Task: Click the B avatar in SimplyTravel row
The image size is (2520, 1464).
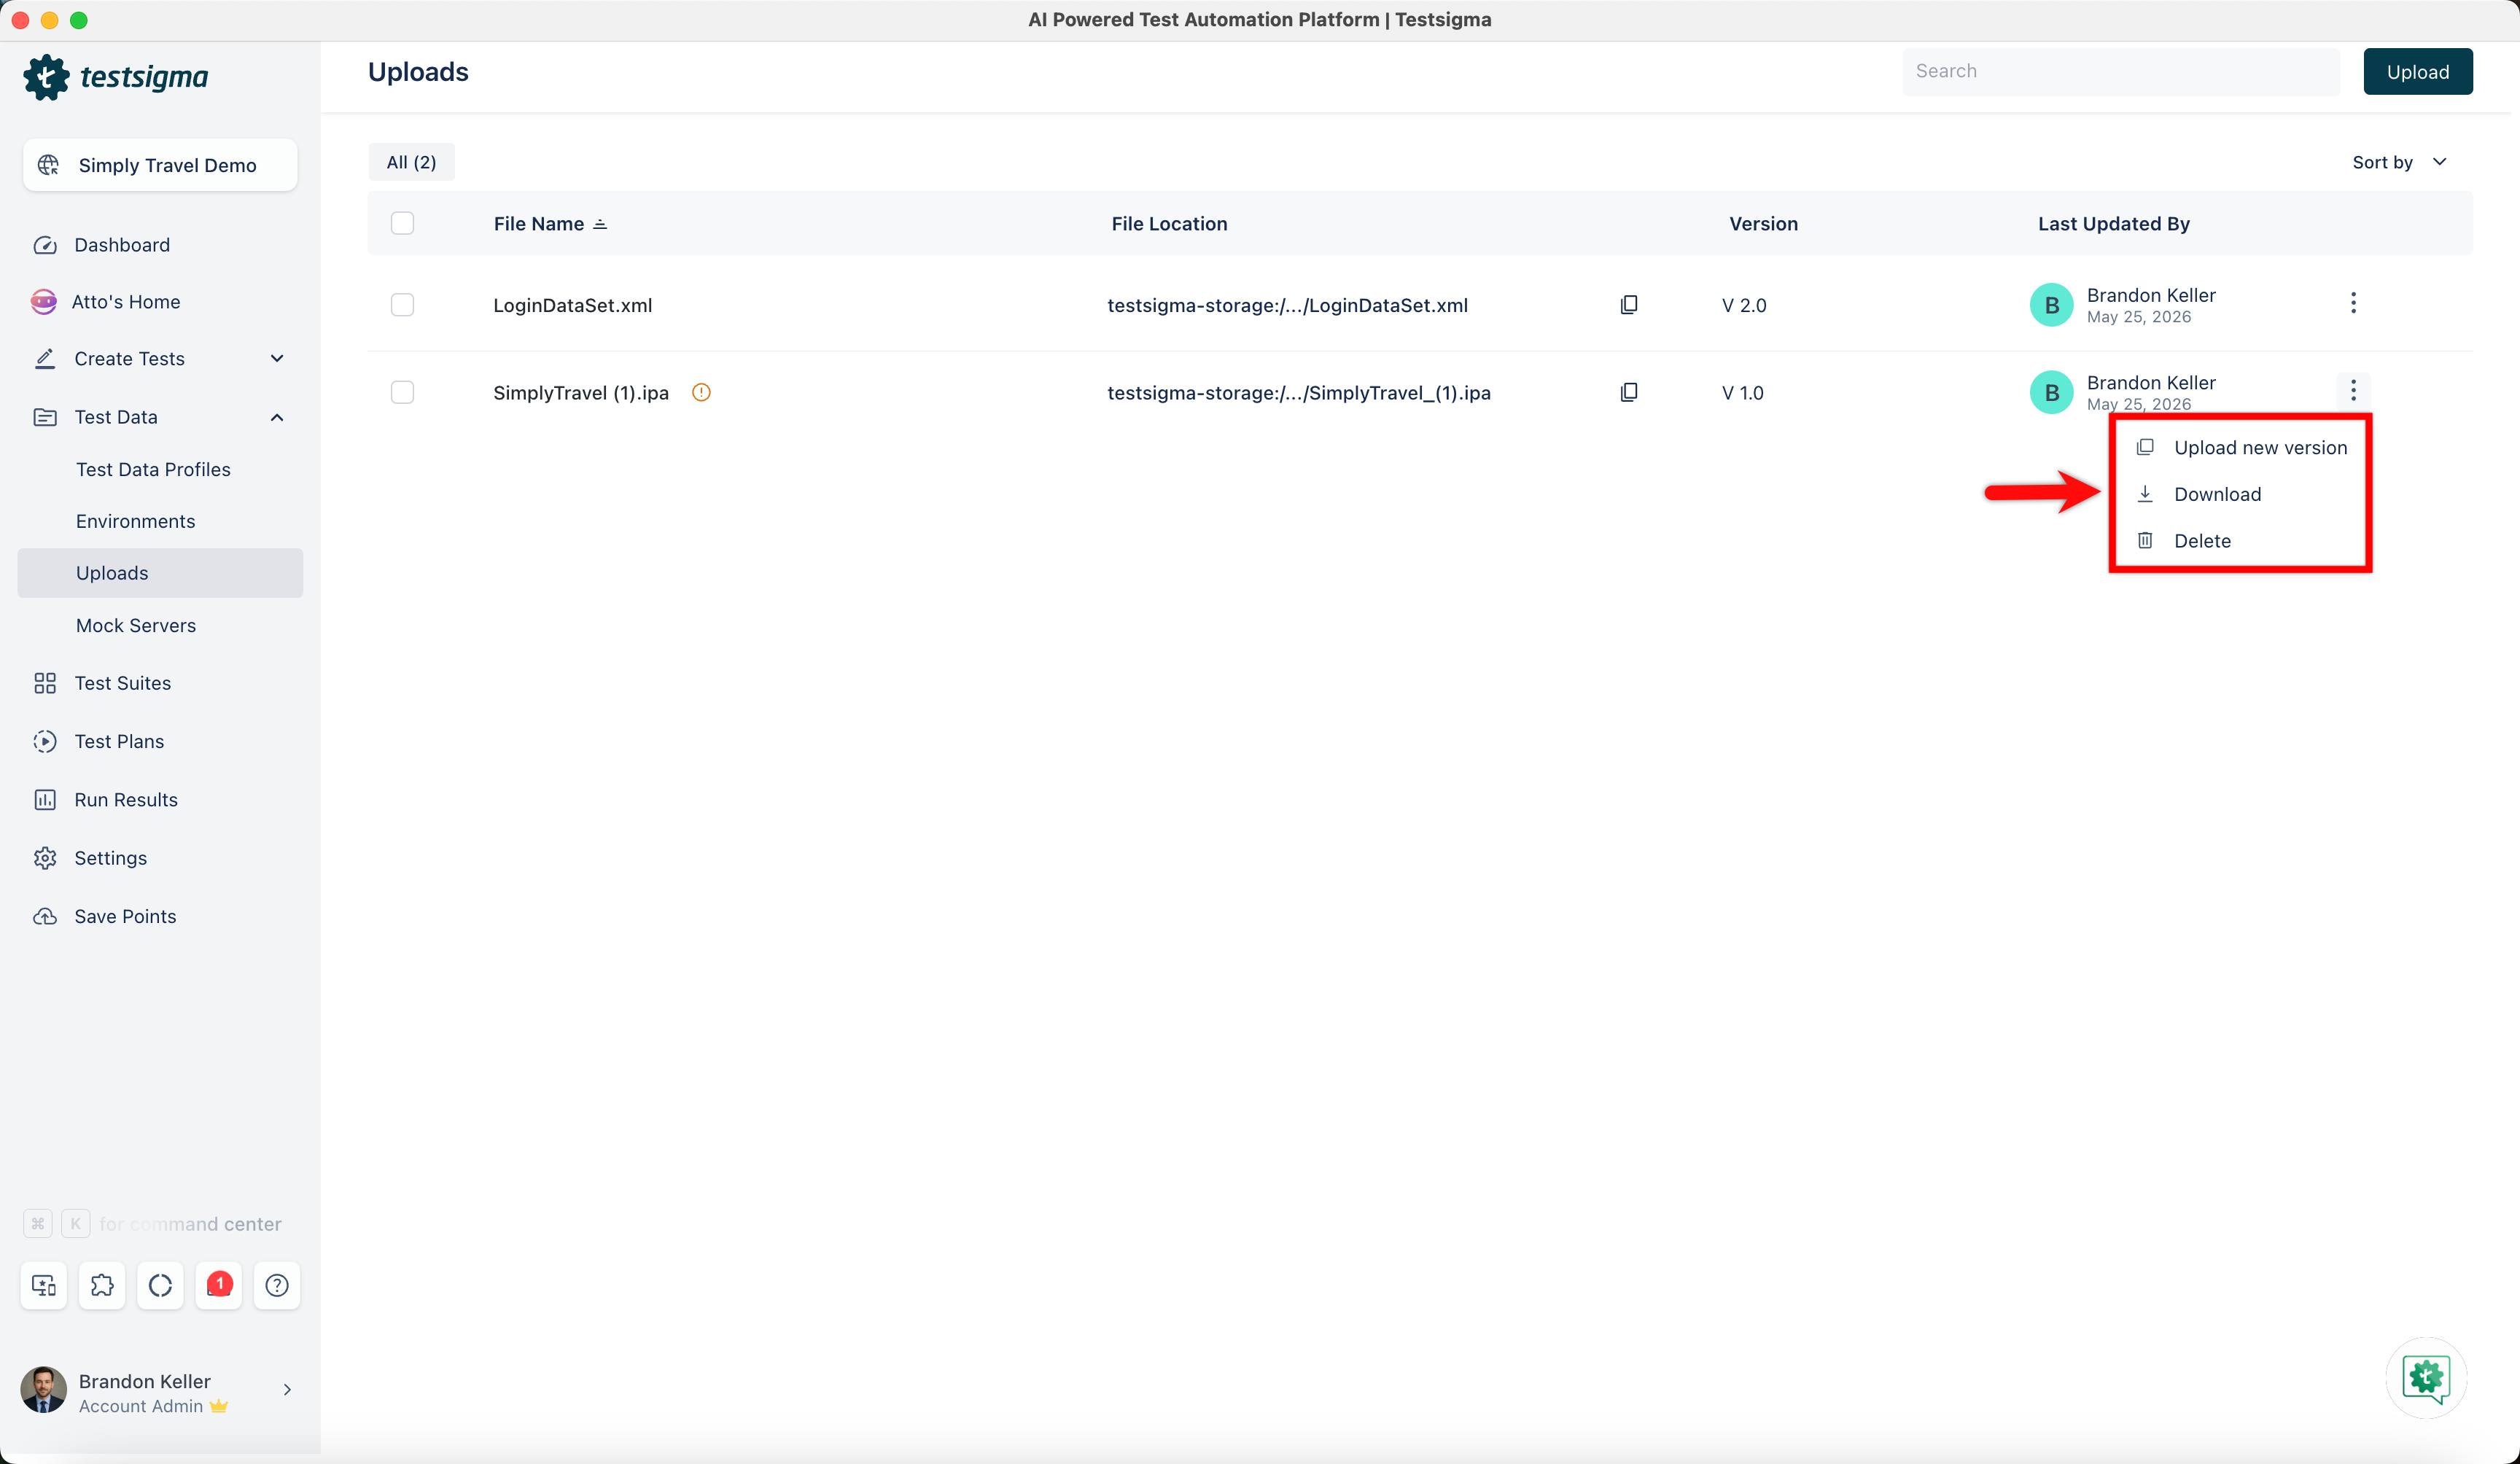Action: point(2051,392)
